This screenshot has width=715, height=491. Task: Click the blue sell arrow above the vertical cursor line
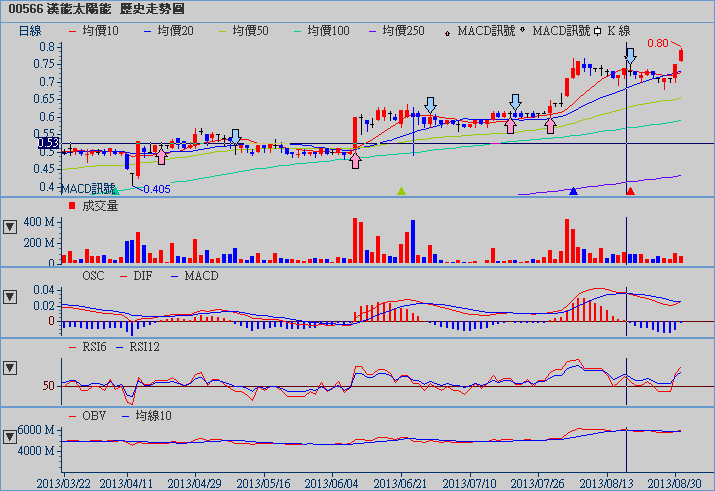[629, 57]
